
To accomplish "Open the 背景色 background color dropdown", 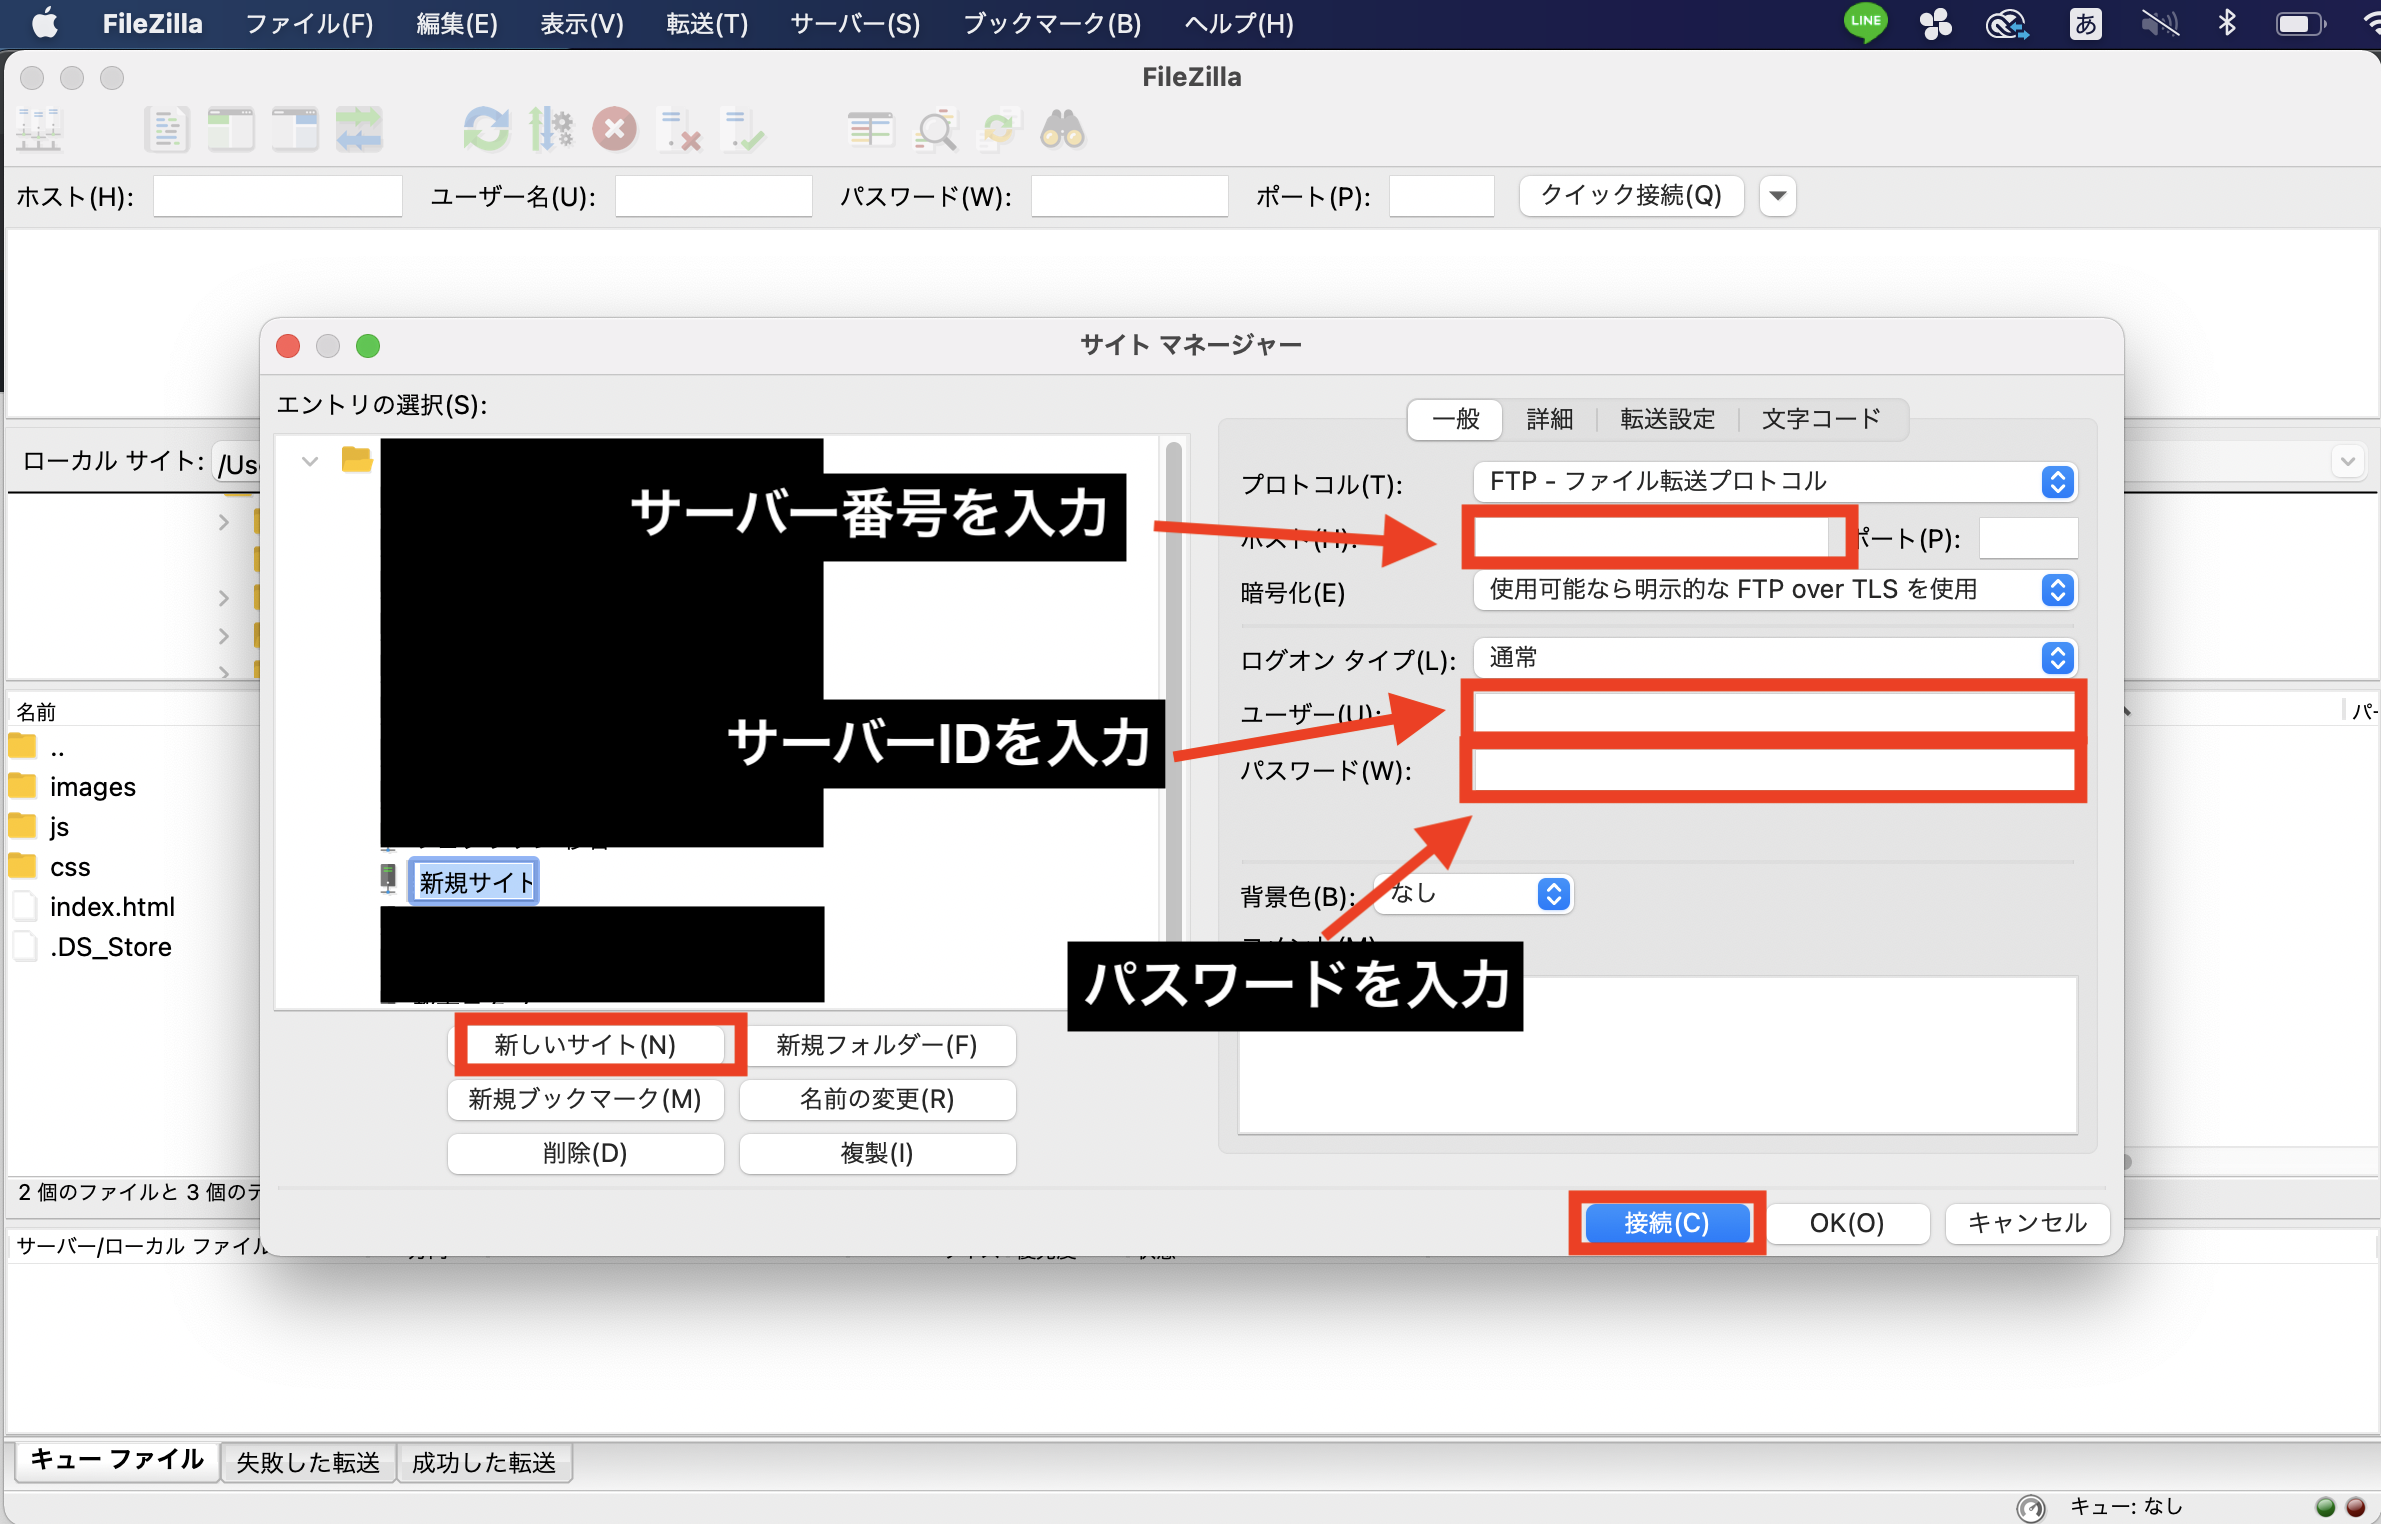I will point(1473,894).
